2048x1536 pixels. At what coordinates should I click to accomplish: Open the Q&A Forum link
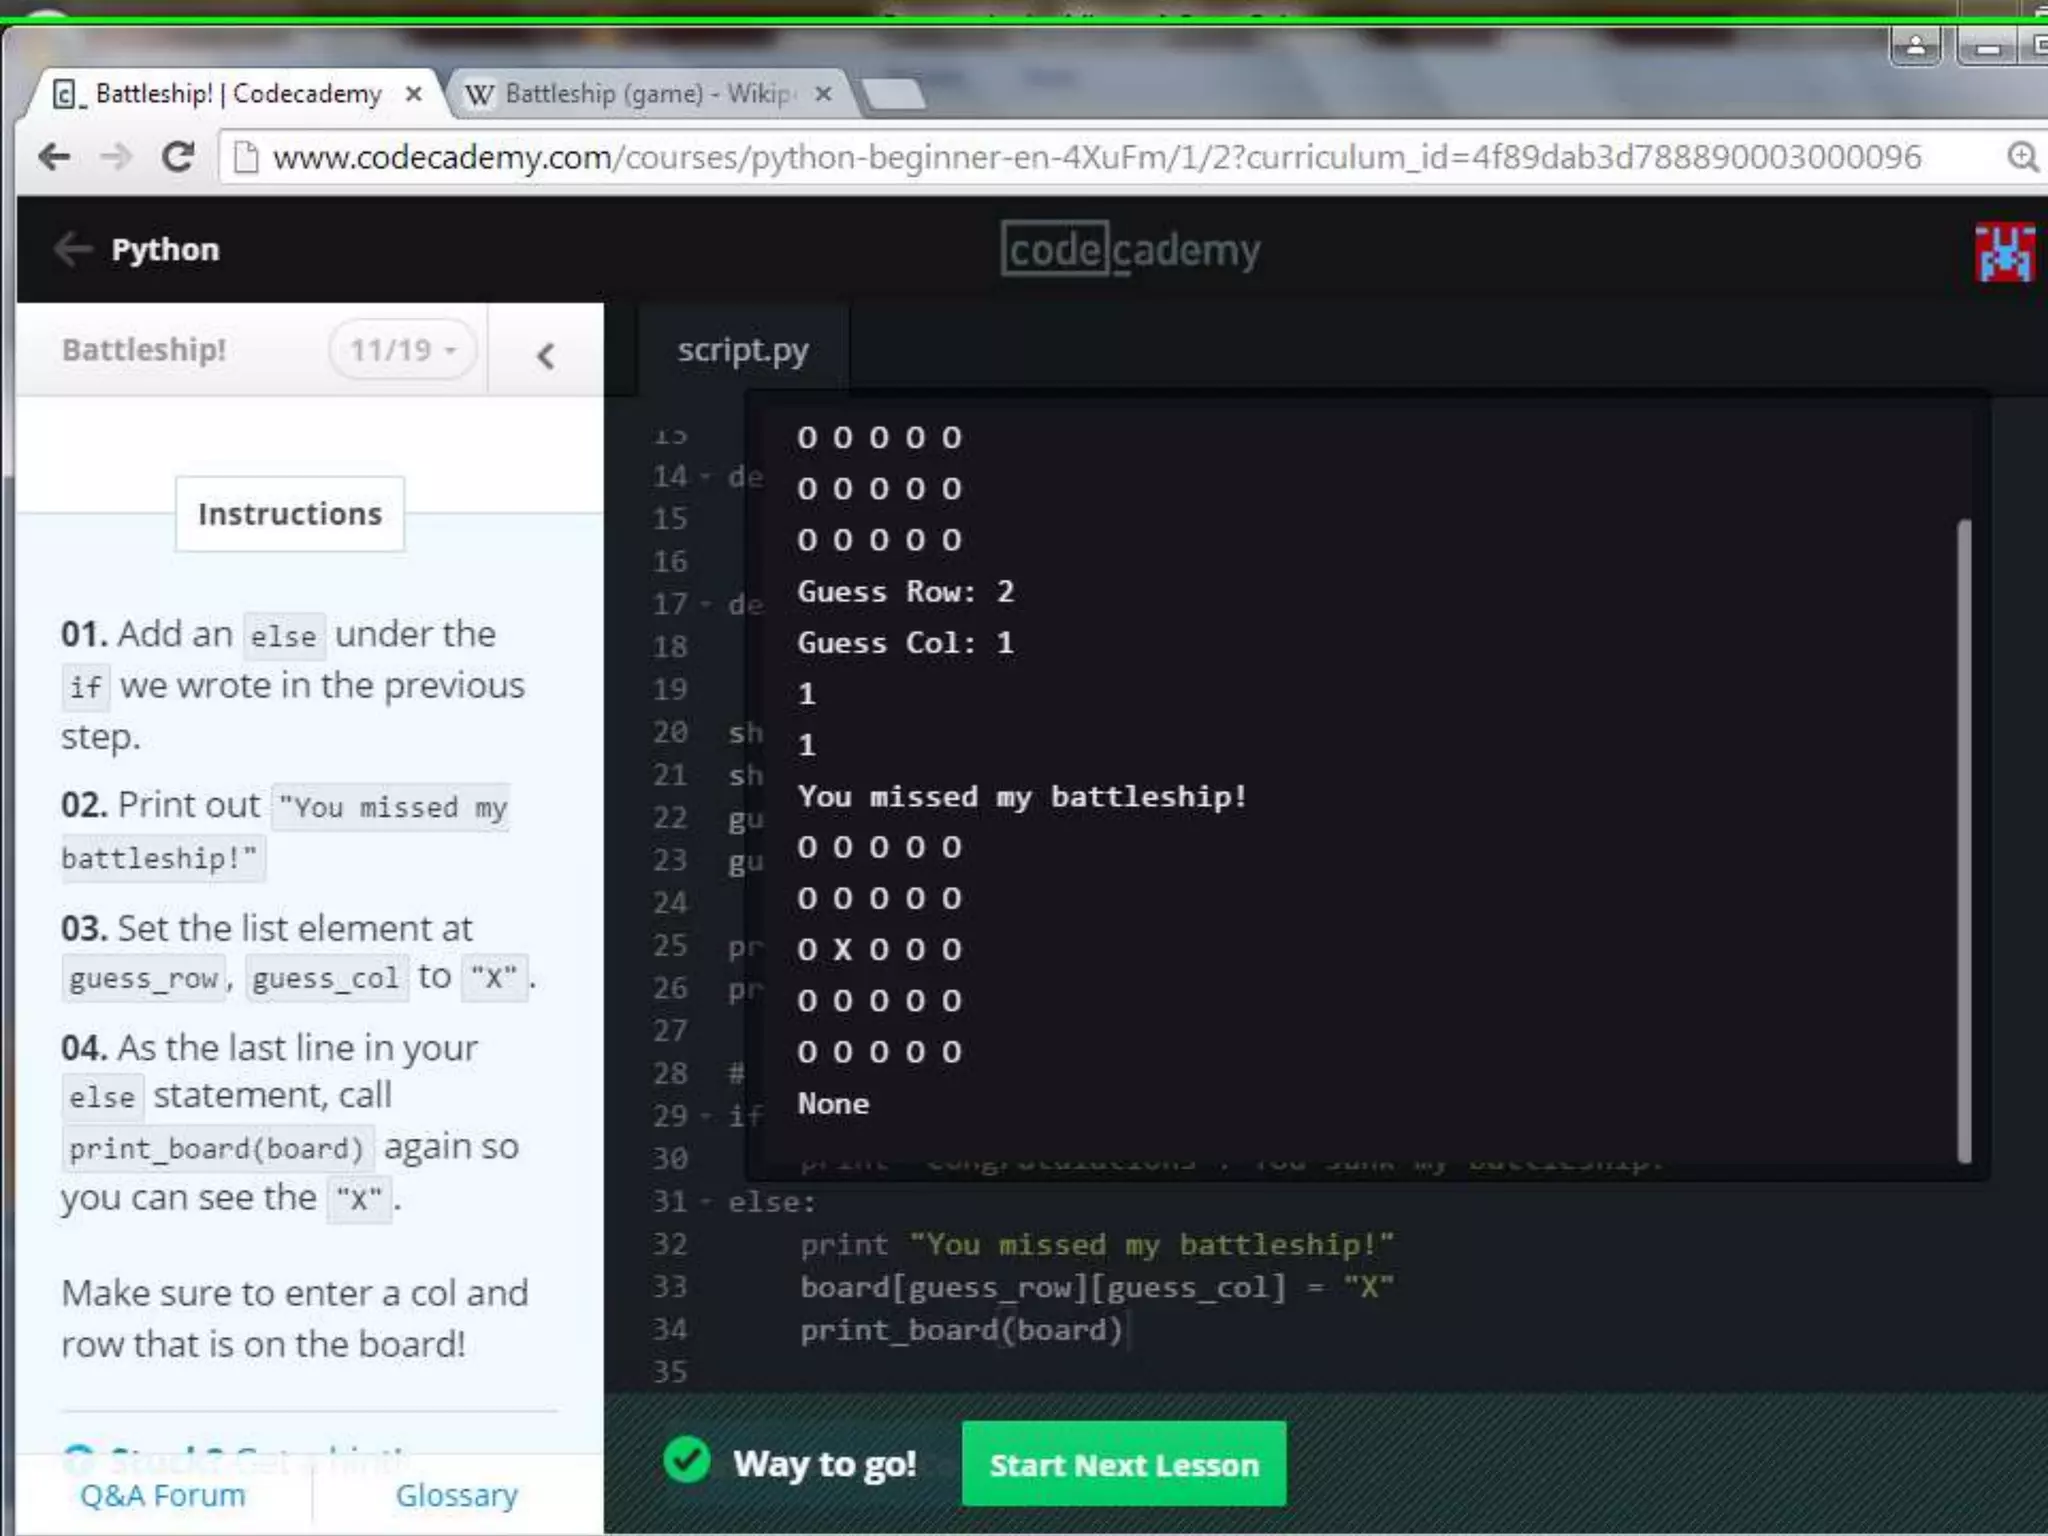(162, 1495)
